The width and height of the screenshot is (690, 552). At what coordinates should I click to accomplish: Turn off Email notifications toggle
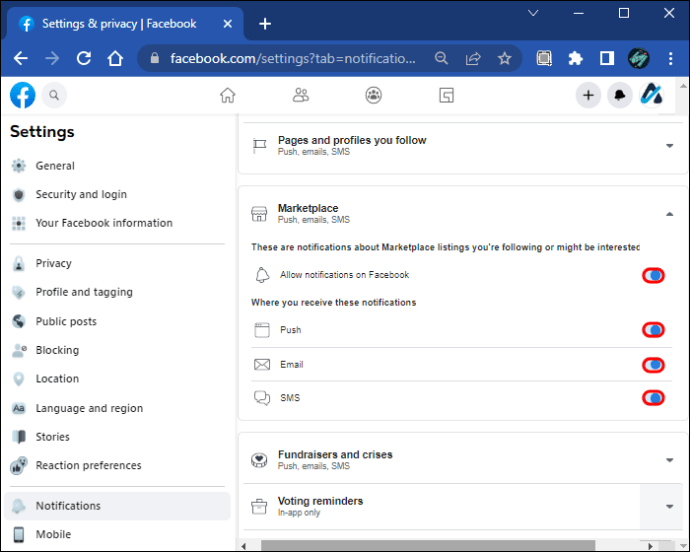[x=653, y=365]
